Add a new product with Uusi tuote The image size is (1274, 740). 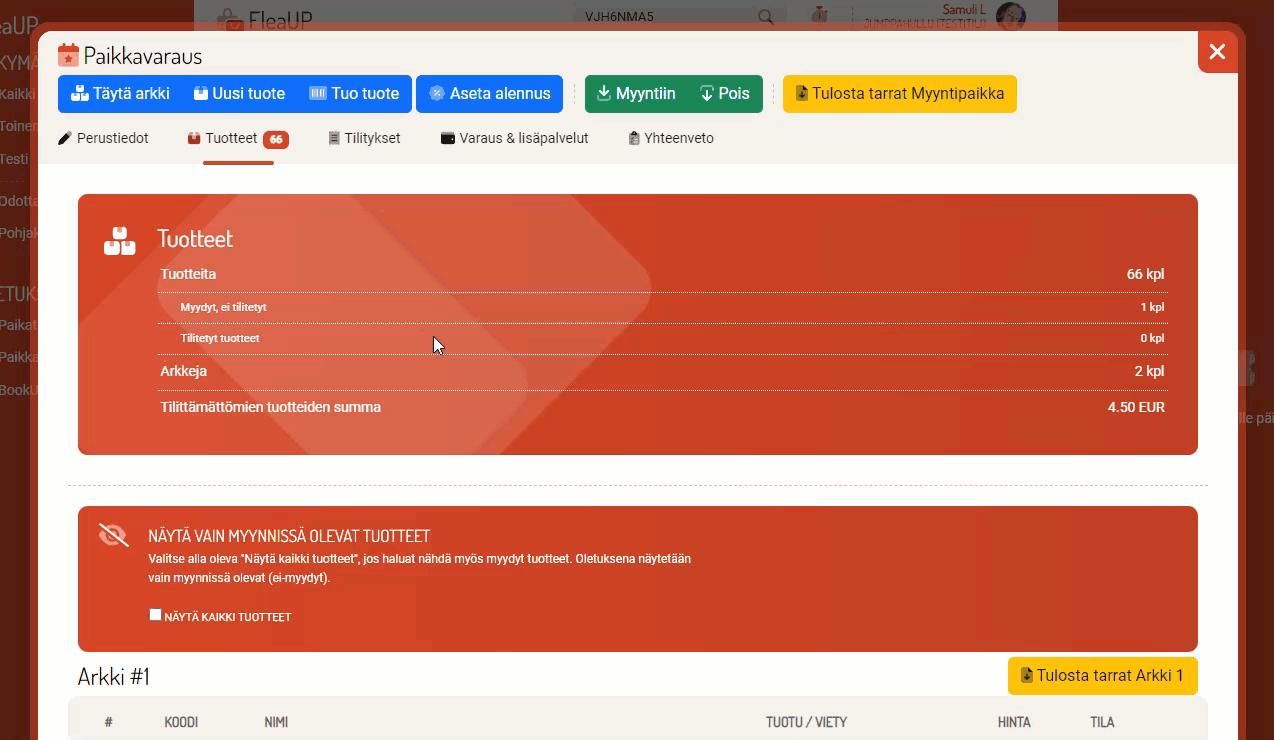pyautogui.click(x=239, y=94)
